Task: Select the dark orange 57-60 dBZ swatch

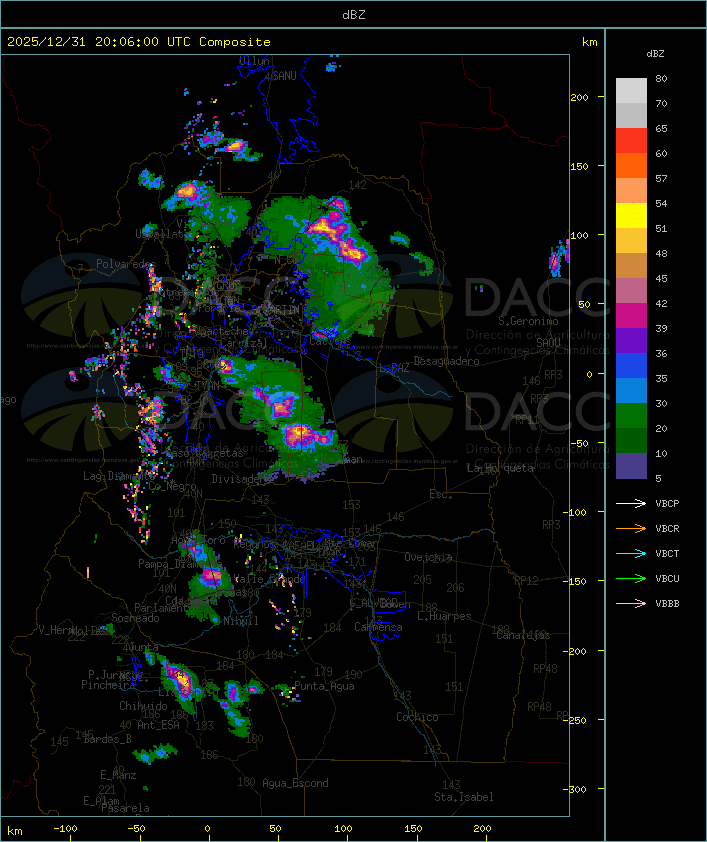Action: (631, 165)
